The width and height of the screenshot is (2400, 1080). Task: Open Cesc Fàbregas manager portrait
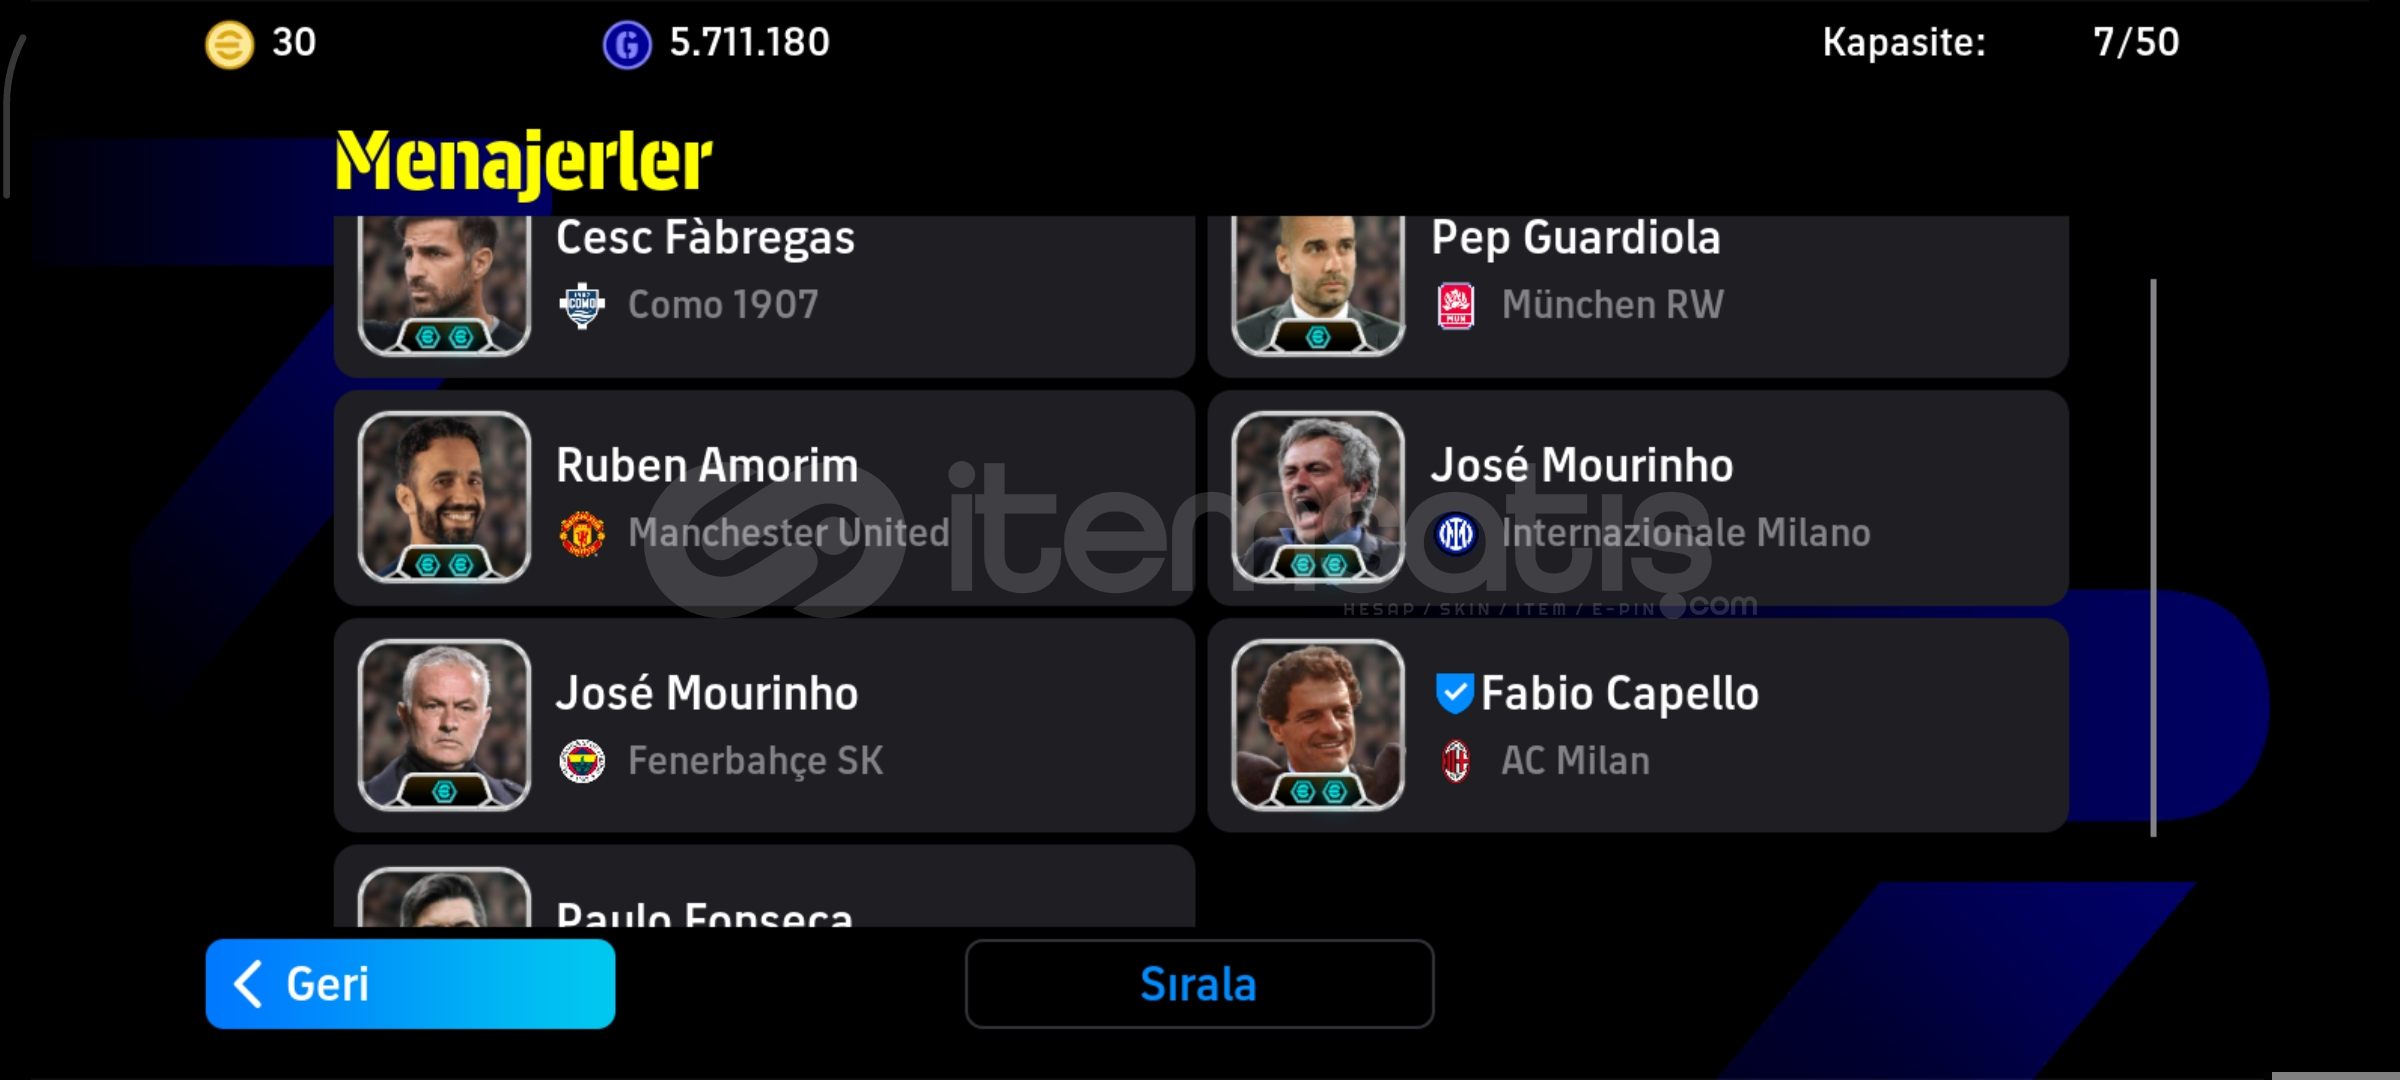[444, 285]
